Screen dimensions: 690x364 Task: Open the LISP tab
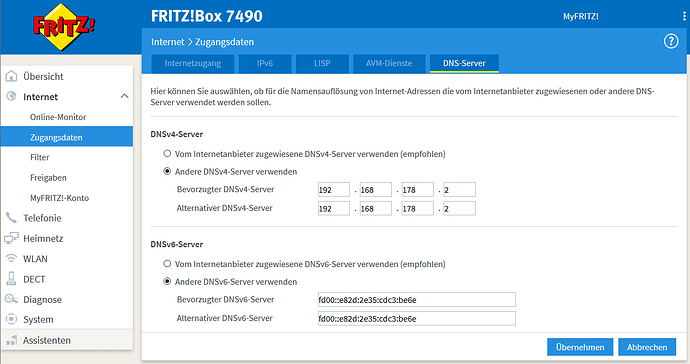click(x=322, y=63)
